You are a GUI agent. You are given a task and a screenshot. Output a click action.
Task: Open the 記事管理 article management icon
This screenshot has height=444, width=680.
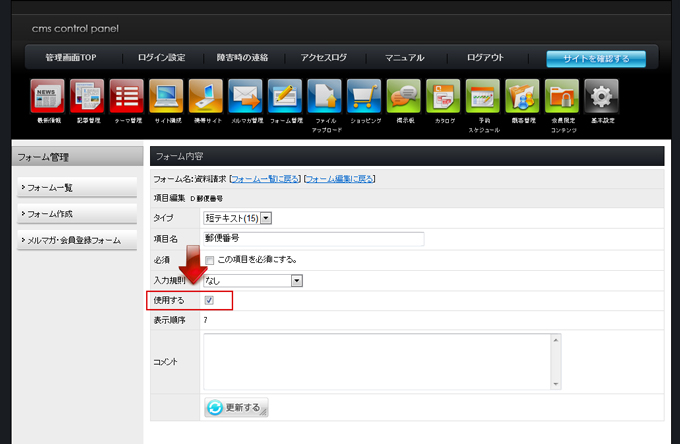point(87,96)
